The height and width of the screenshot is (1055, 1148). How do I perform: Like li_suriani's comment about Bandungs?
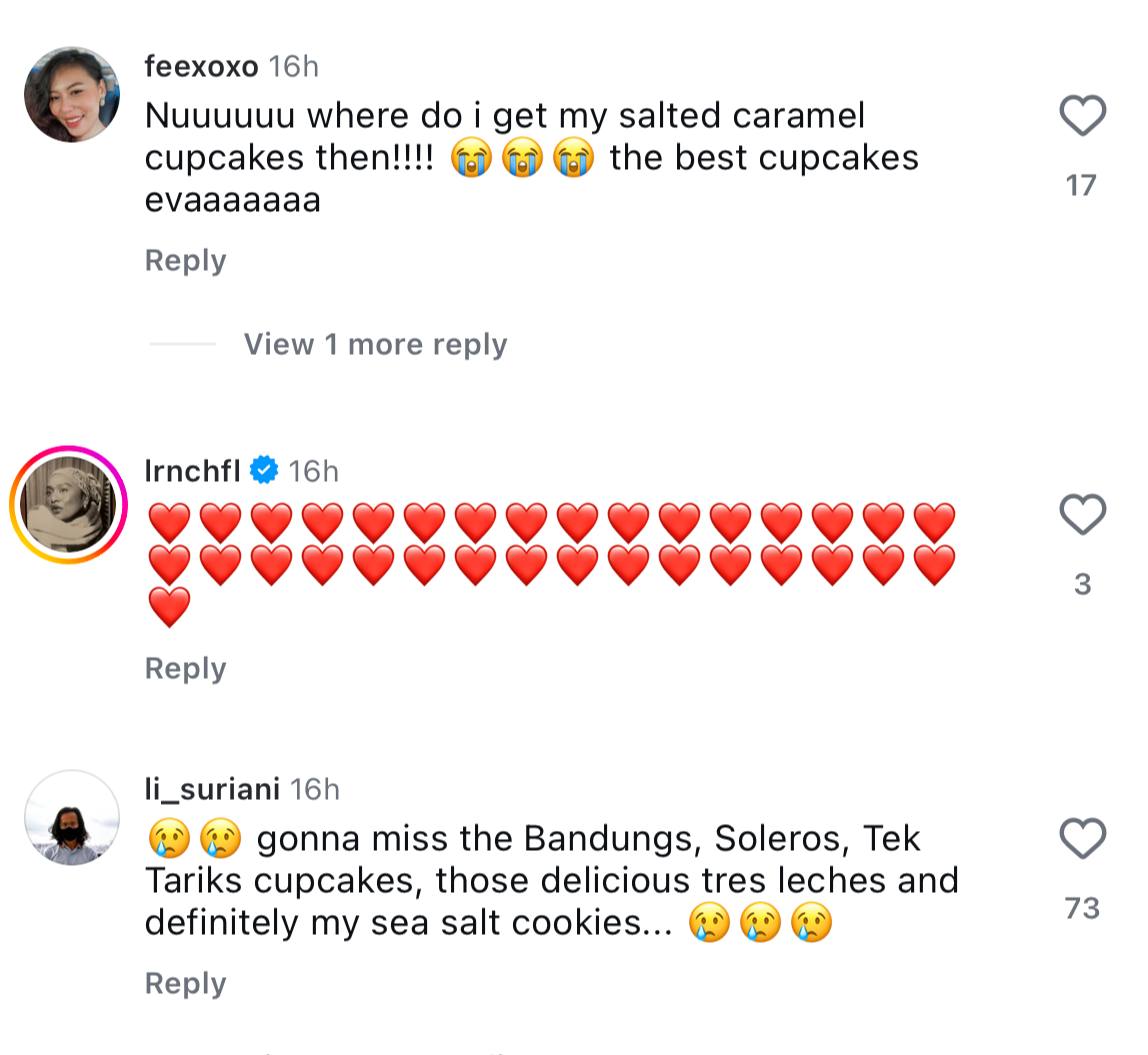click(1082, 838)
